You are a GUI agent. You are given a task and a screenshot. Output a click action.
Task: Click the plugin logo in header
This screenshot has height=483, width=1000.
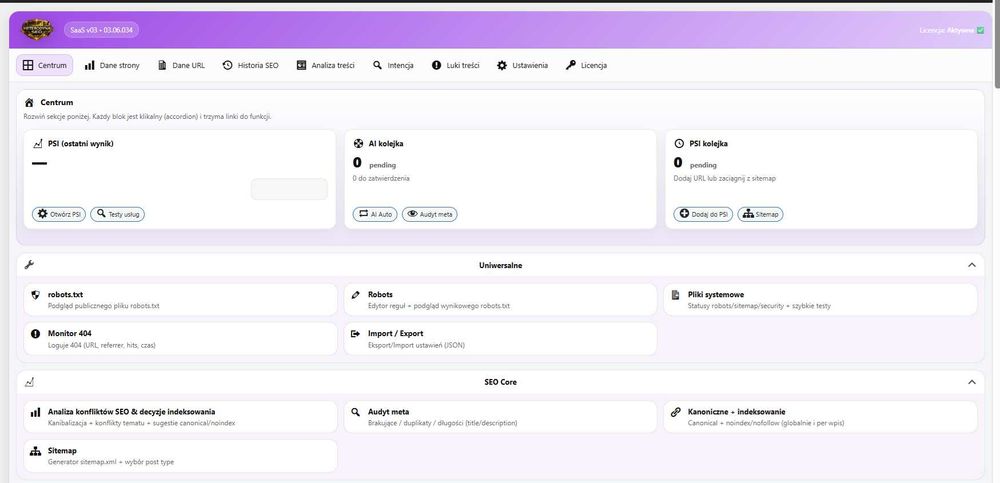[x=37, y=29]
